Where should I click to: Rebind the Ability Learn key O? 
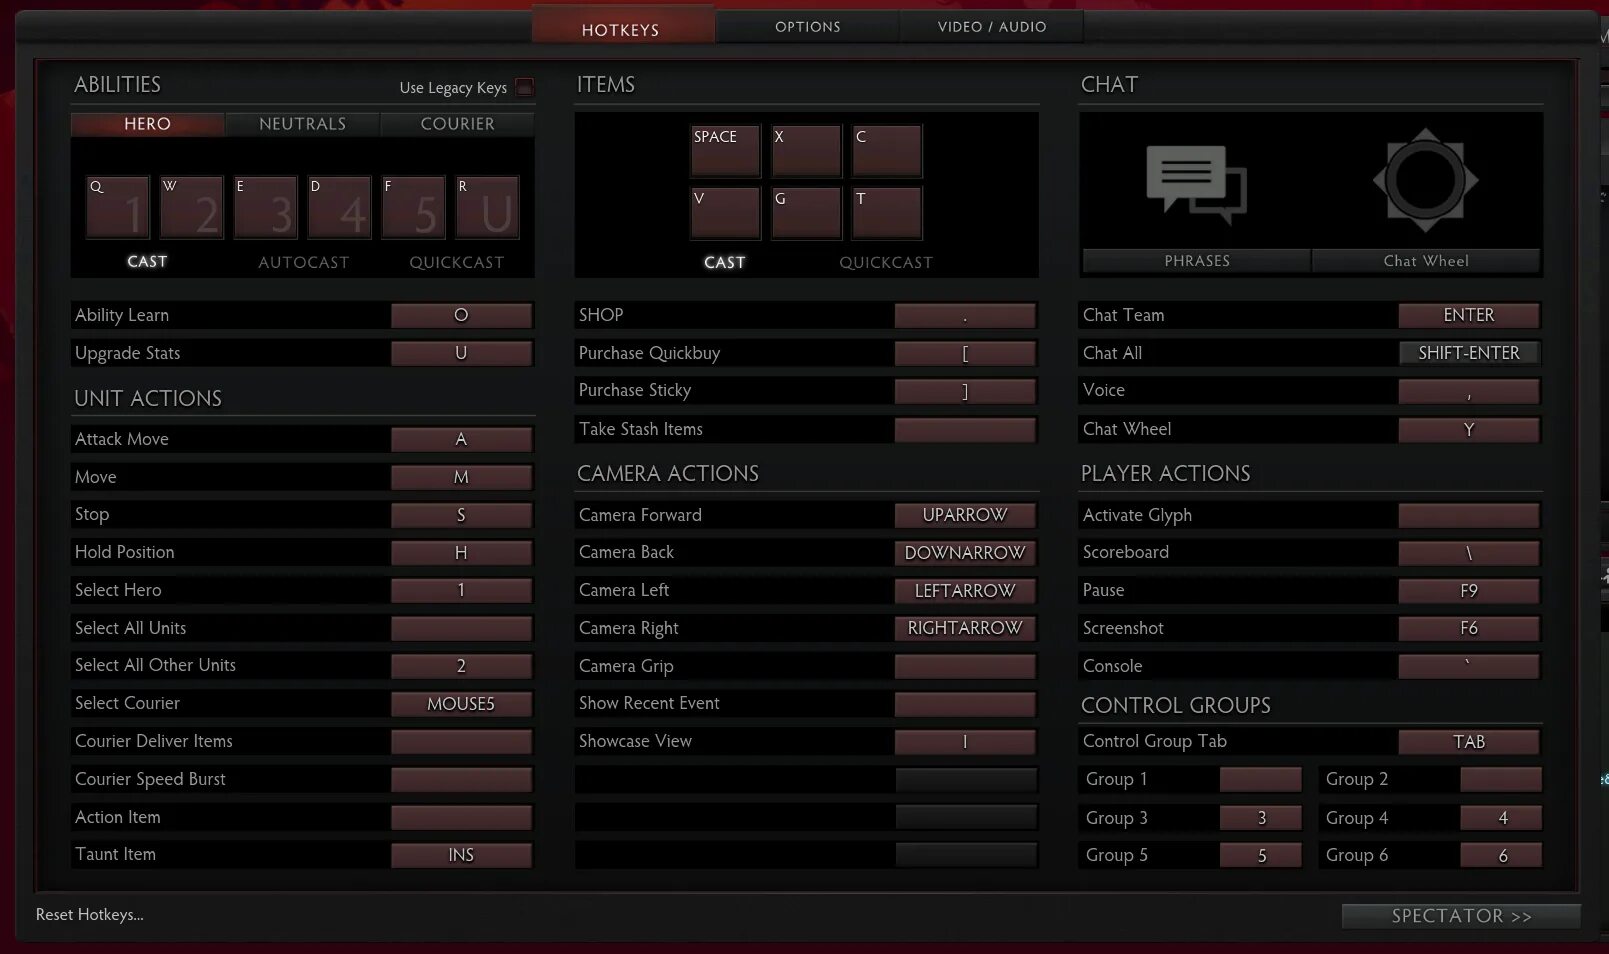(461, 315)
